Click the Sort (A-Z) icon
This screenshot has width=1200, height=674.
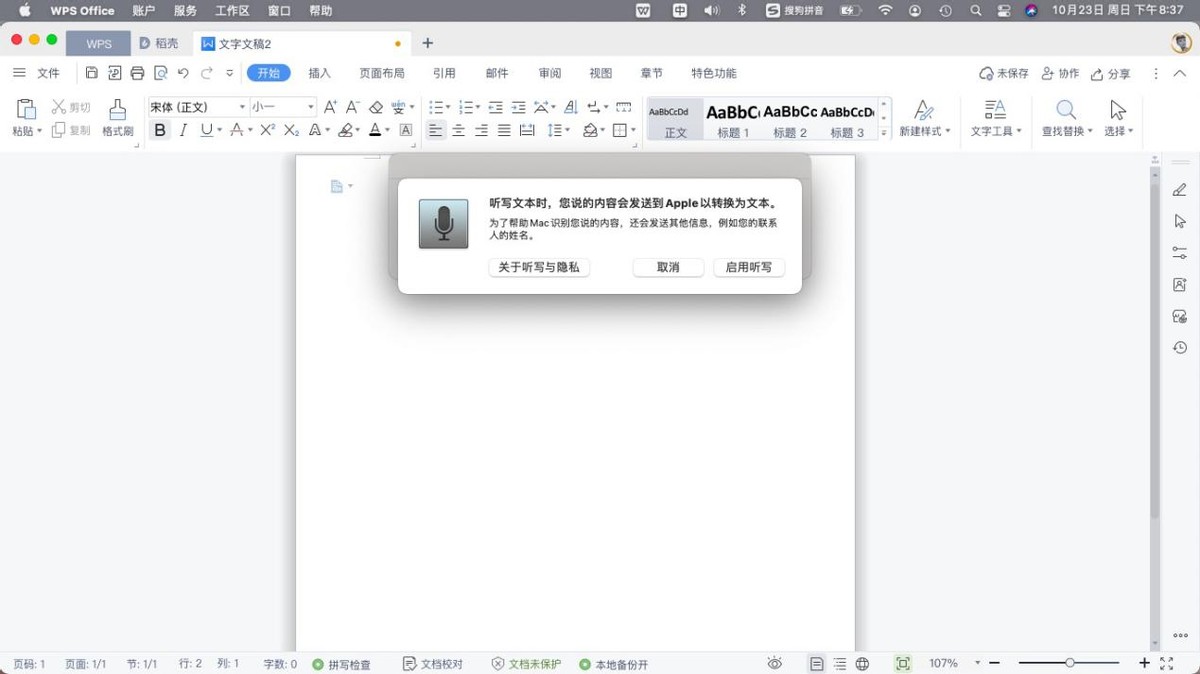point(571,107)
